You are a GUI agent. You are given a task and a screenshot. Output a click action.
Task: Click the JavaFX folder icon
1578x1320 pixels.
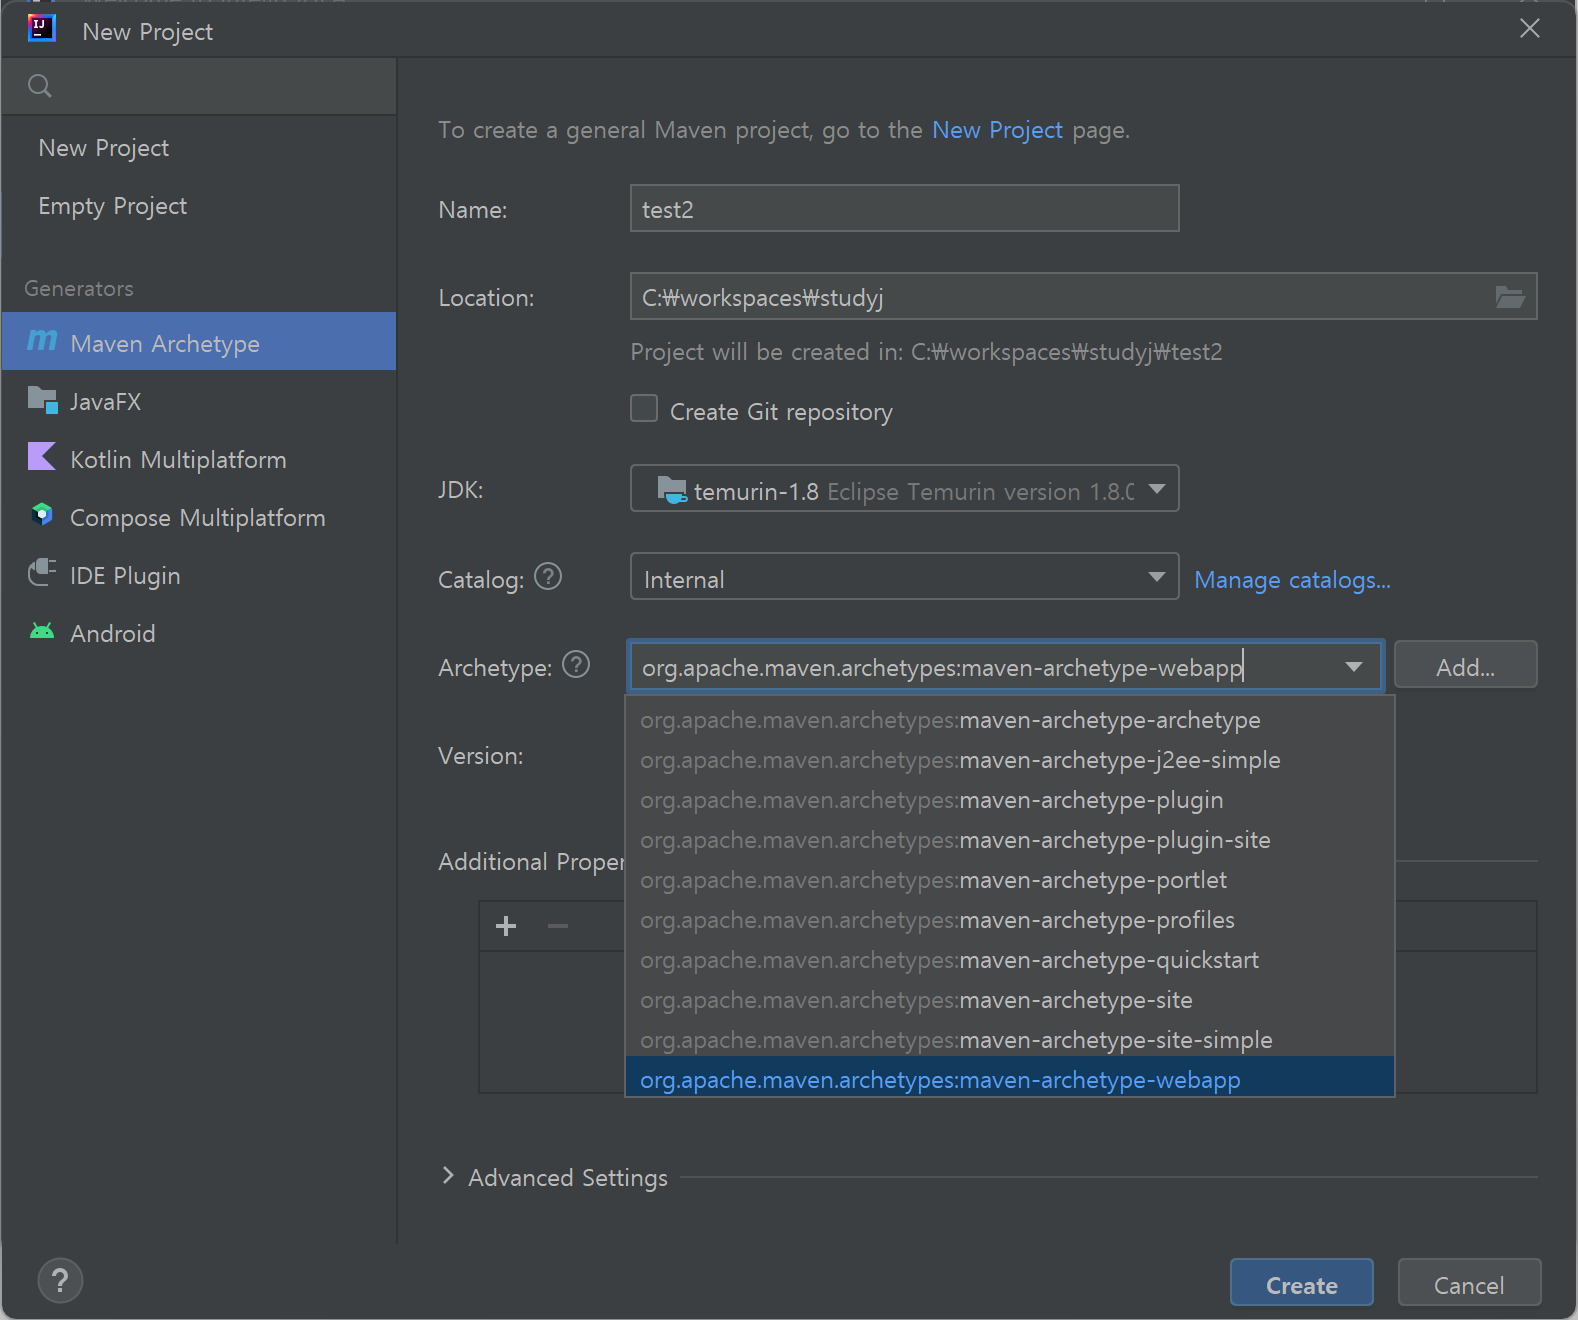click(x=43, y=400)
